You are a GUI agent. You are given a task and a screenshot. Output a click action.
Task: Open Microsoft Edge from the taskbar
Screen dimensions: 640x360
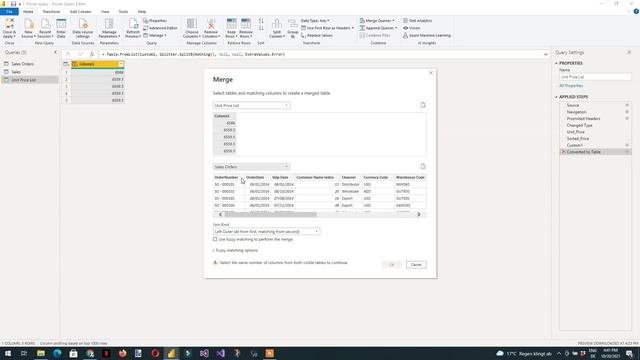click(x=57, y=353)
